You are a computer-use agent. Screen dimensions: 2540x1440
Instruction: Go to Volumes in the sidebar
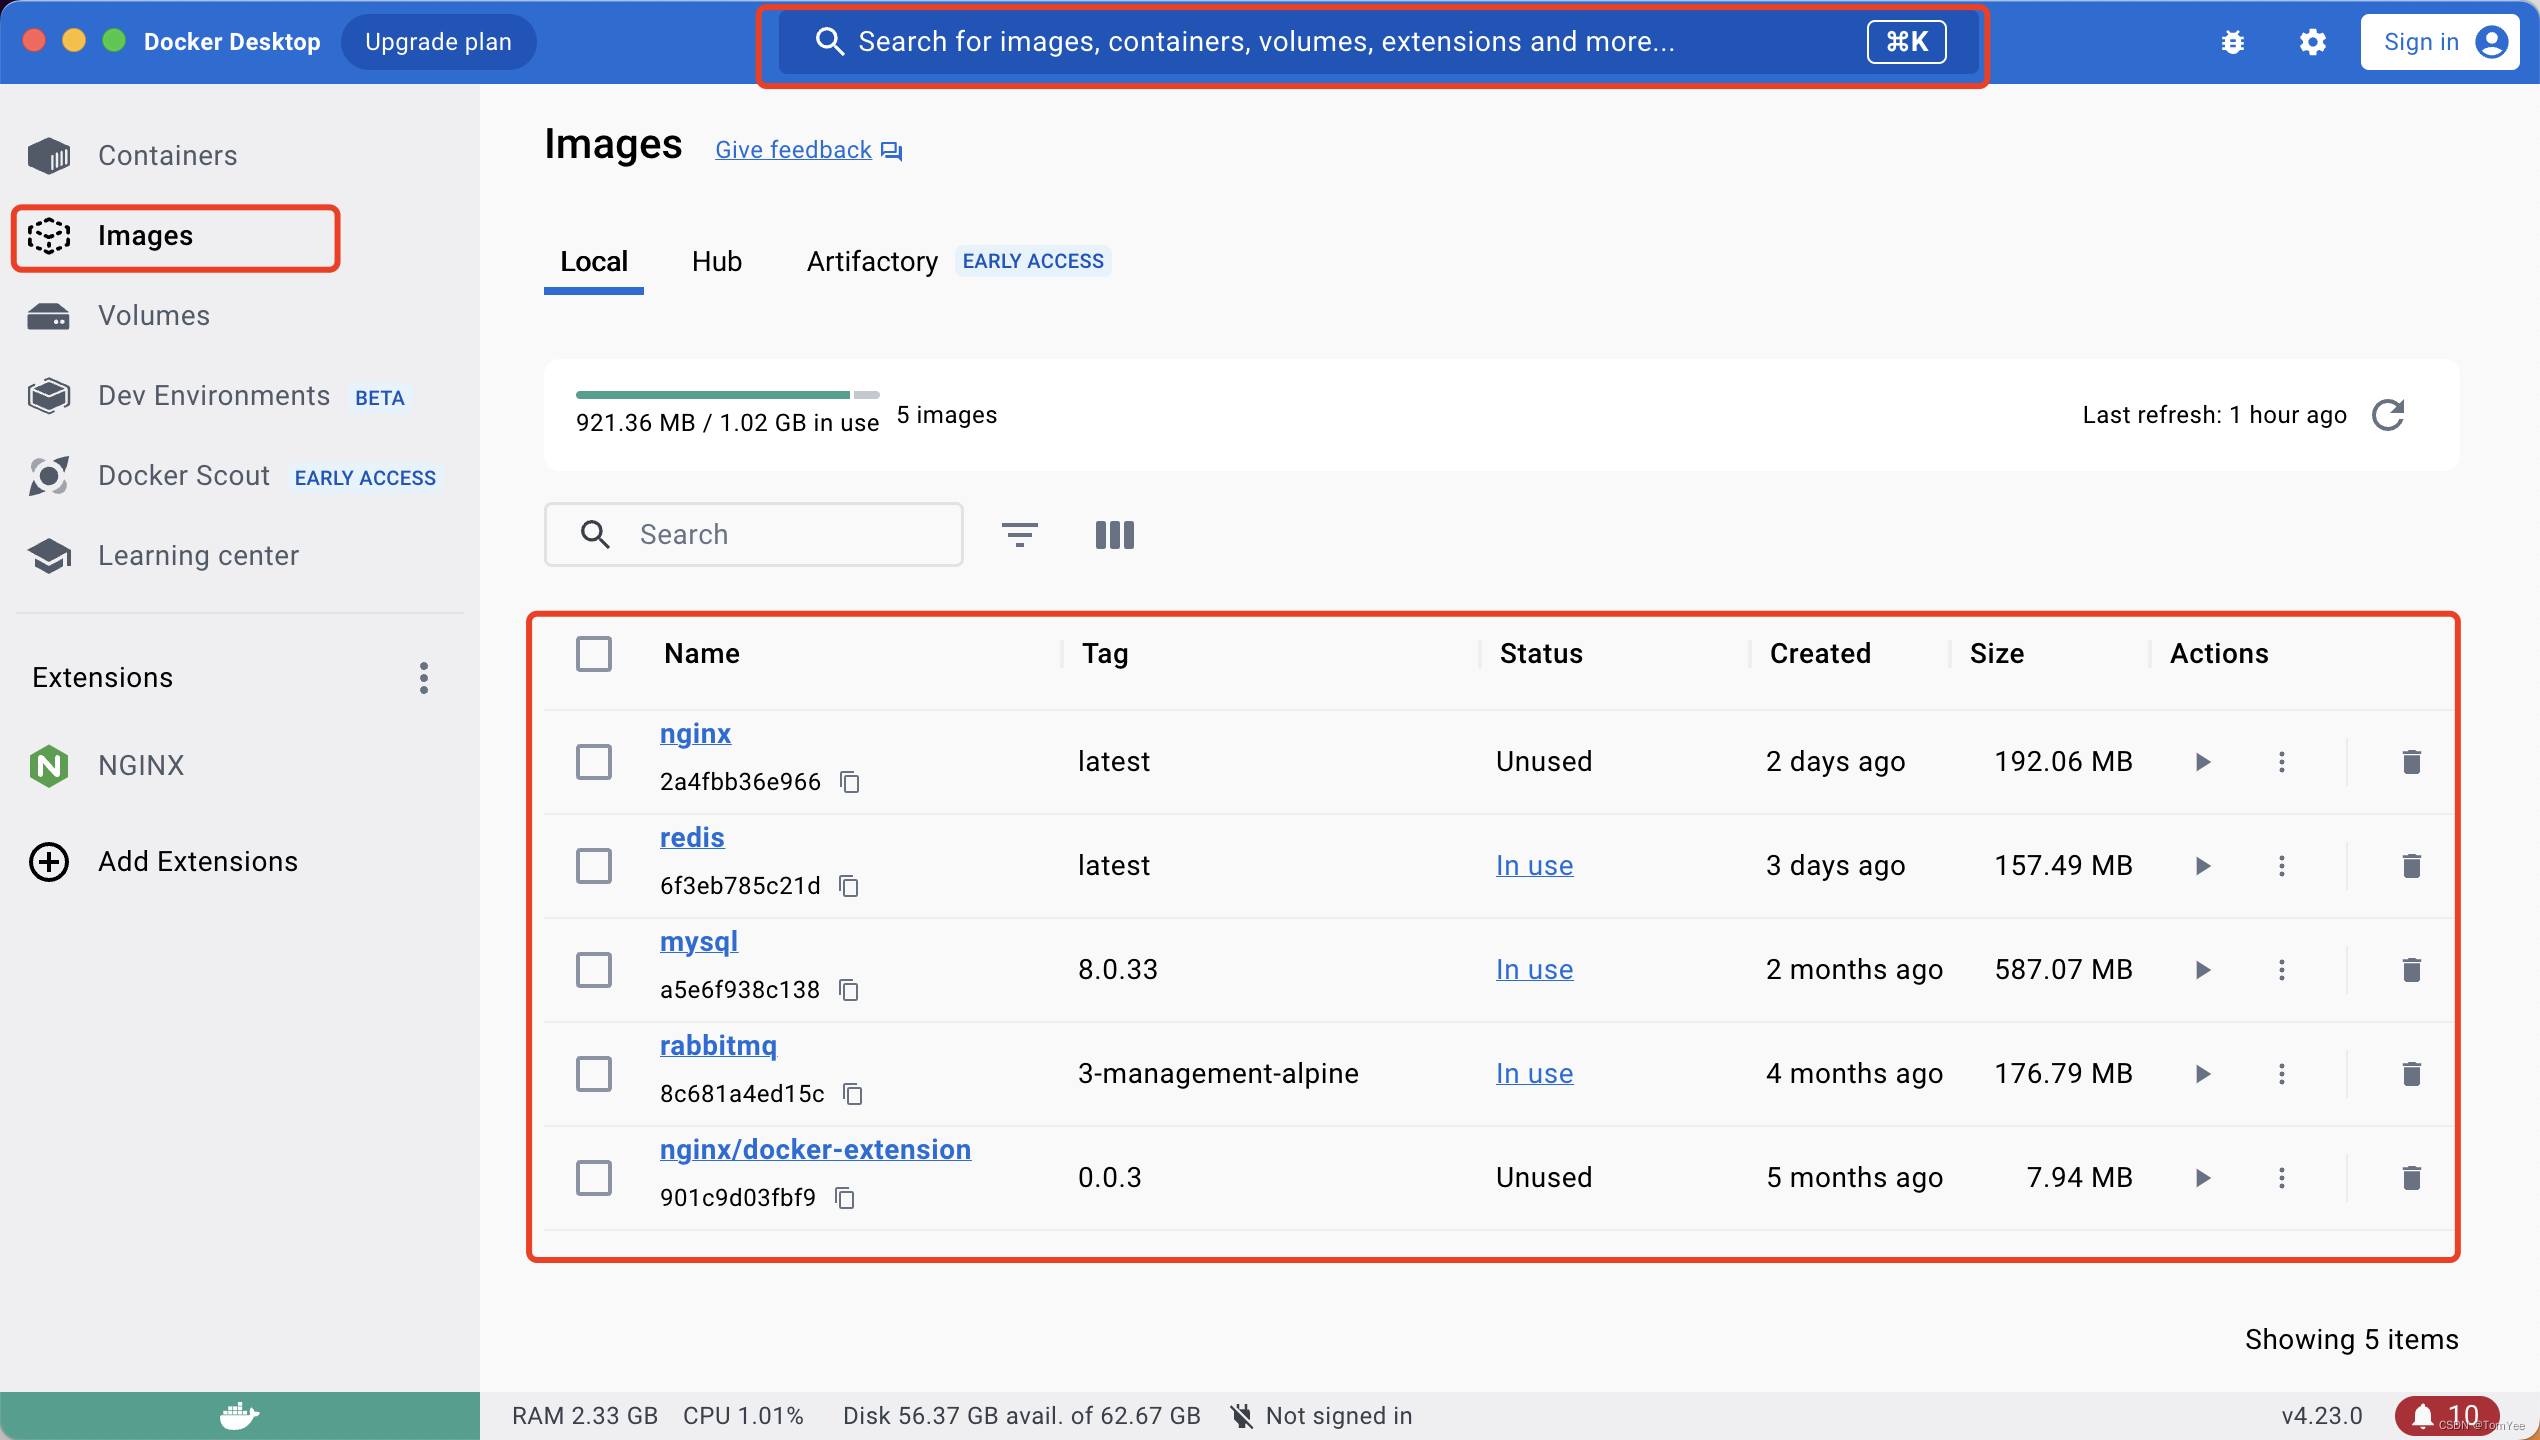click(x=154, y=316)
